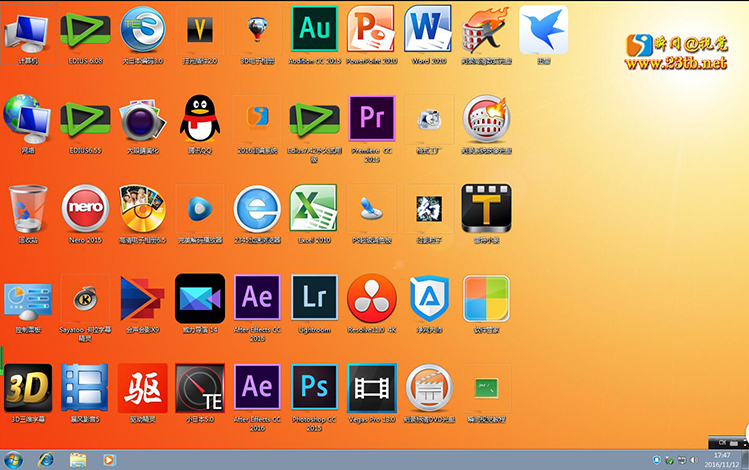The width and height of the screenshot is (749, 470).
Task: Launch After Effects CC 2015
Action: 257,298
